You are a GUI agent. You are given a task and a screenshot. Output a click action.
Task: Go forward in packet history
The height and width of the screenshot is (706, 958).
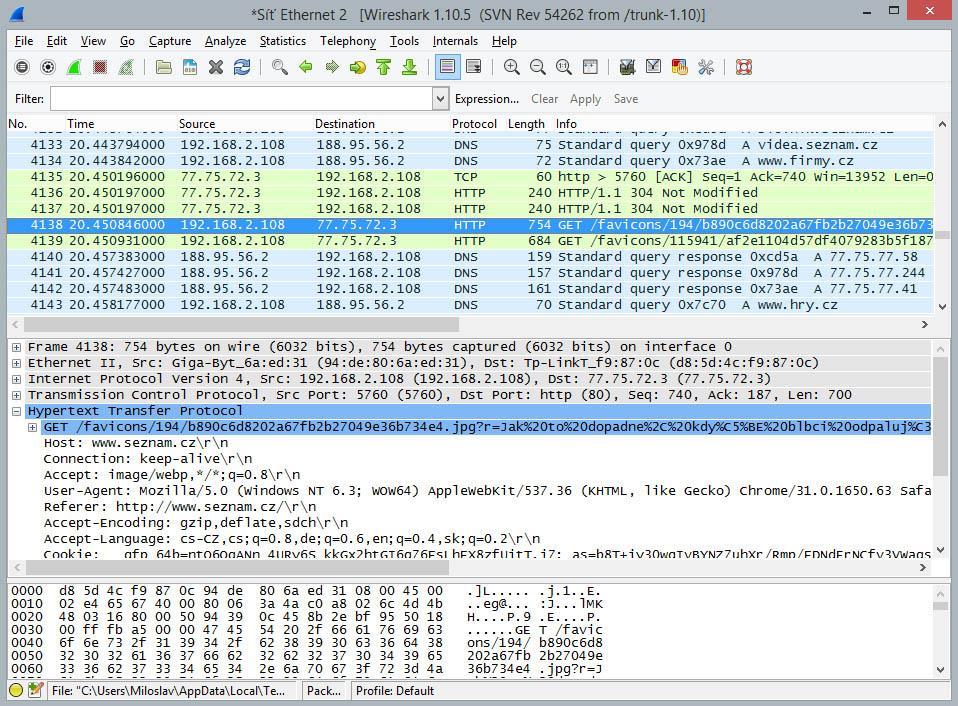pos(332,67)
